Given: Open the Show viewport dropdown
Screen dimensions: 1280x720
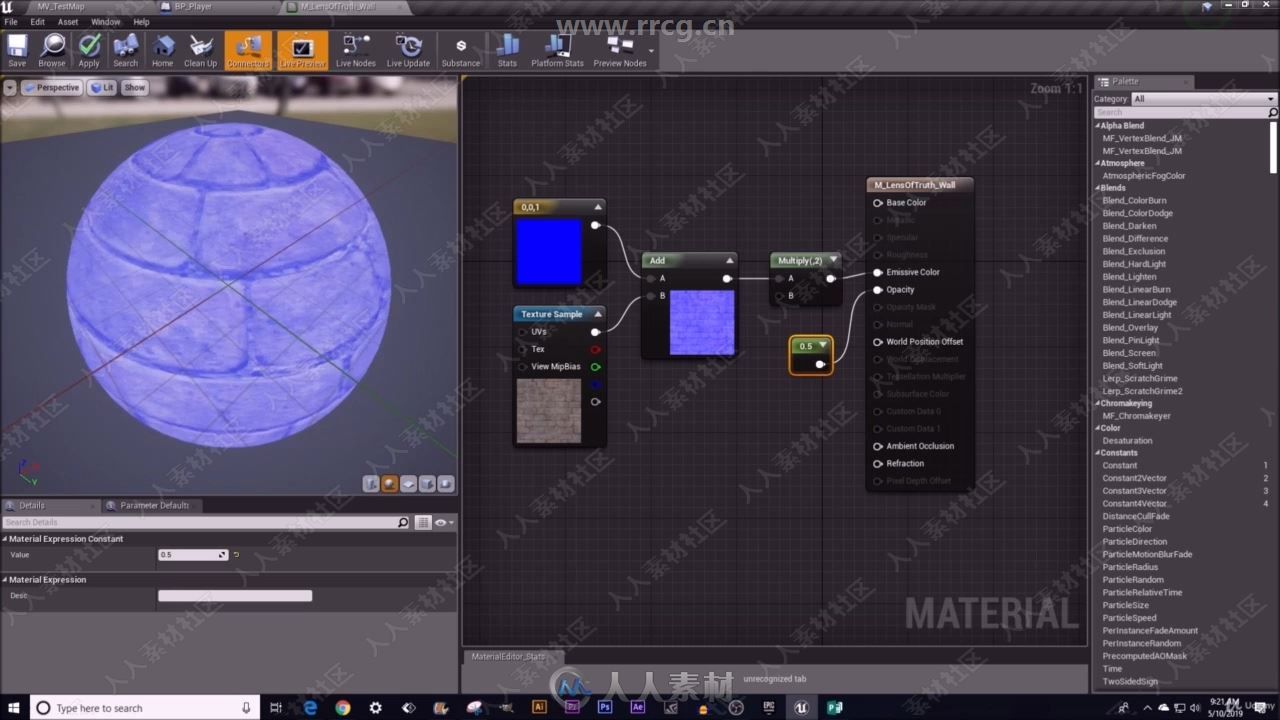Looking at the screenshot, I should pyautogui.click(x=134, y=87).
